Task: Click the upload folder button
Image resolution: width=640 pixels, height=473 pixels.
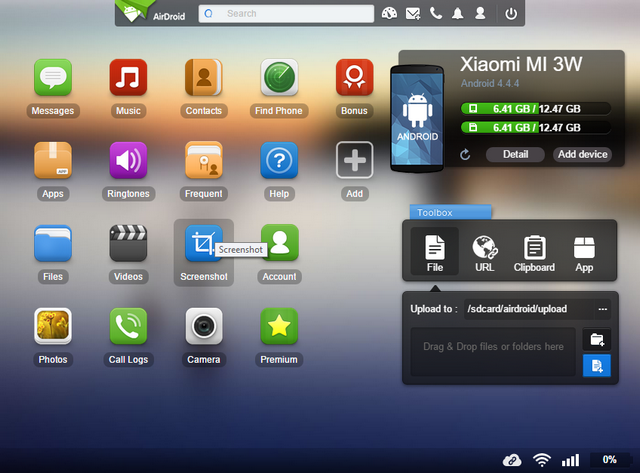Action: [x=597, y=339]
